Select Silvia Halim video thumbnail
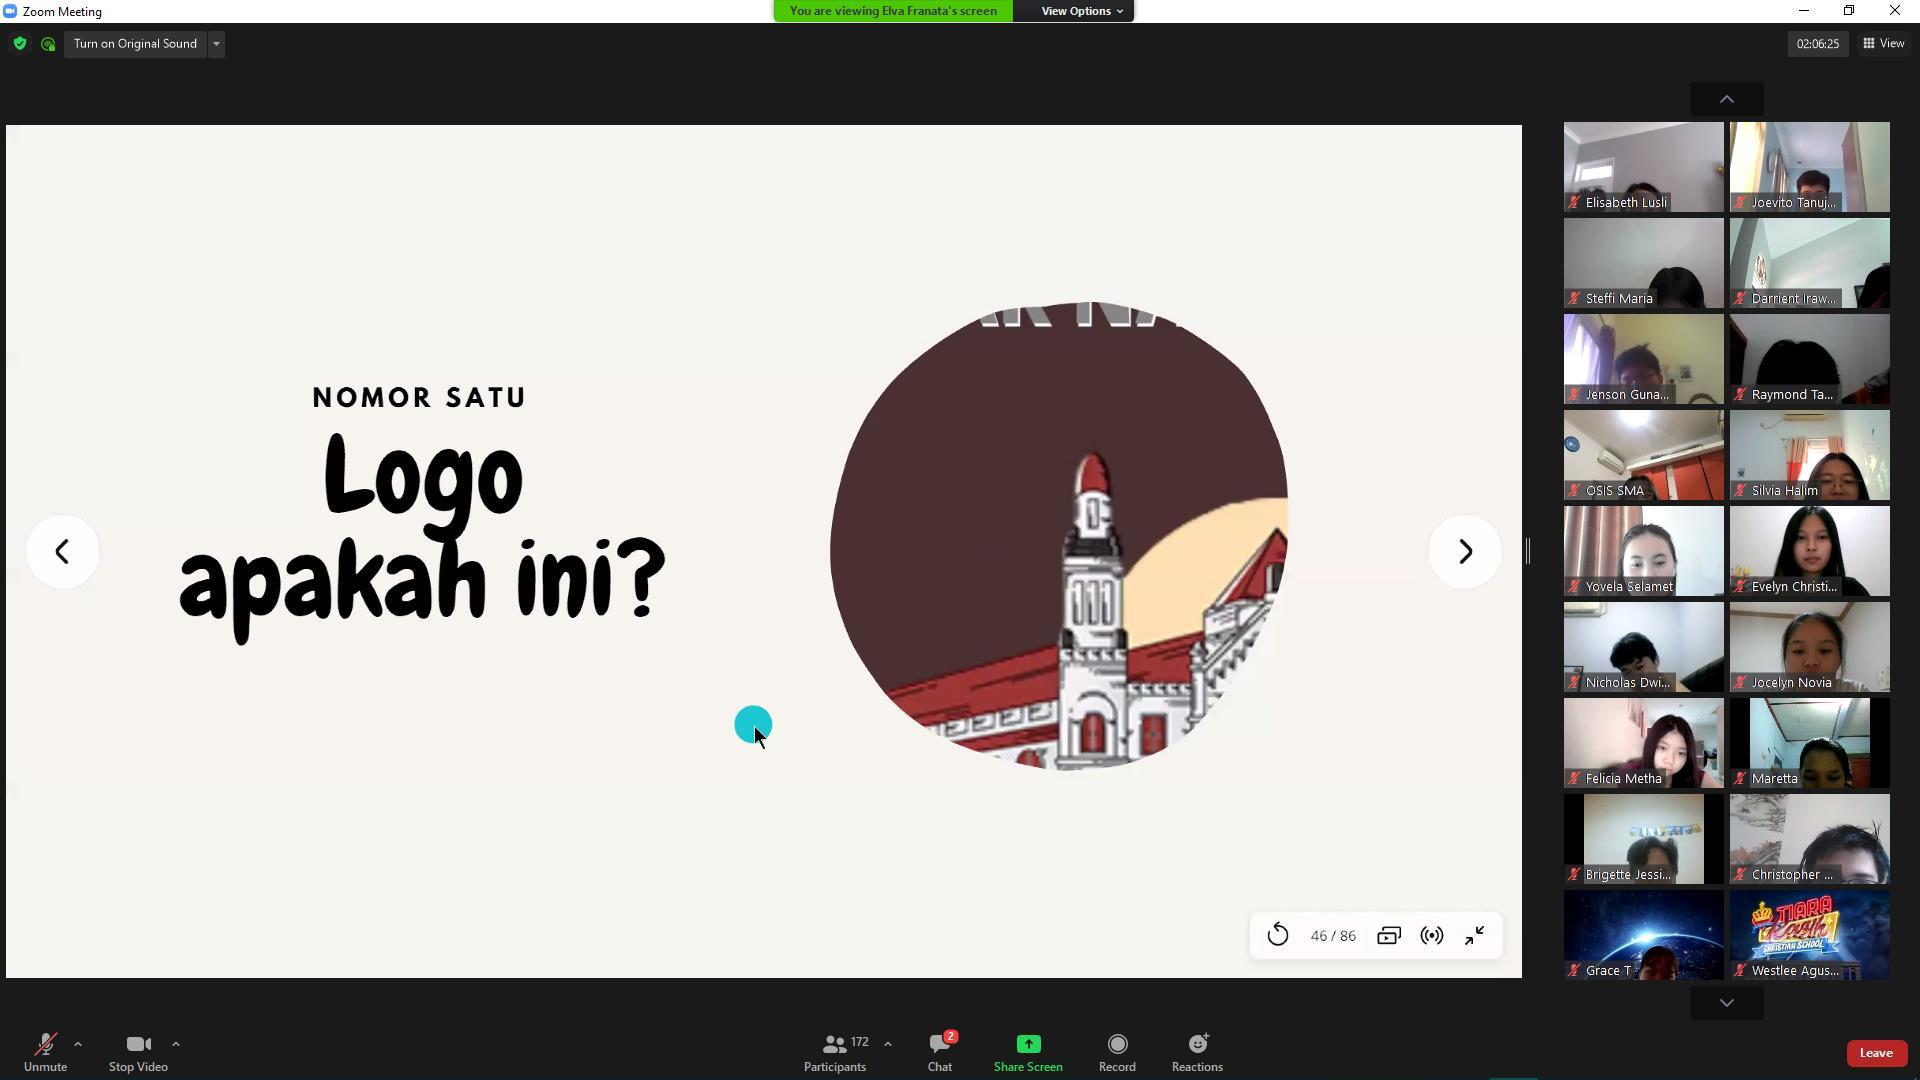1920x1080 pixels. pyautogui.click(x=1809, y=455)
